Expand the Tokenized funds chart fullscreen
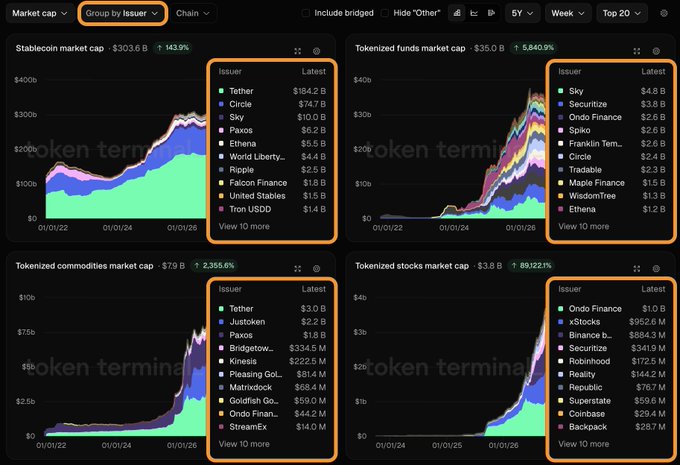The image size is (680, 465). pyautogui.click(x=637, y=51)
